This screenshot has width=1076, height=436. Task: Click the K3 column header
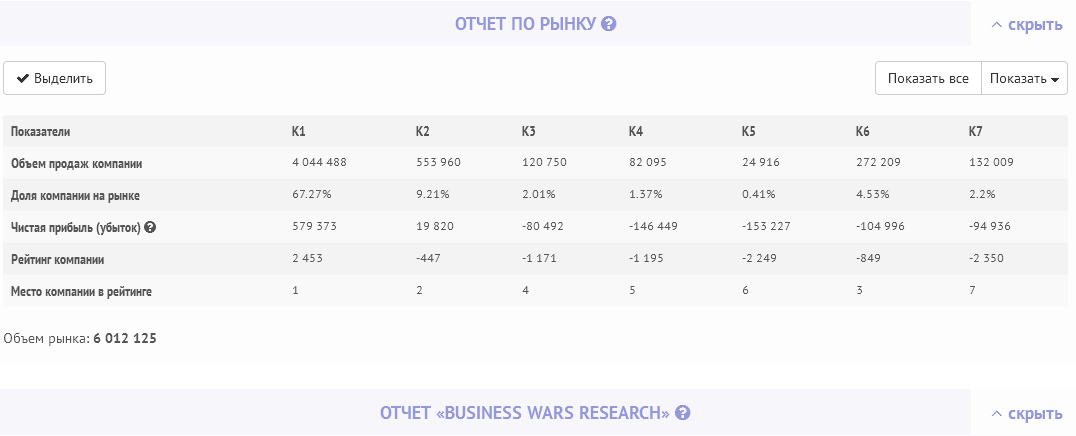(x=529, y=131)
